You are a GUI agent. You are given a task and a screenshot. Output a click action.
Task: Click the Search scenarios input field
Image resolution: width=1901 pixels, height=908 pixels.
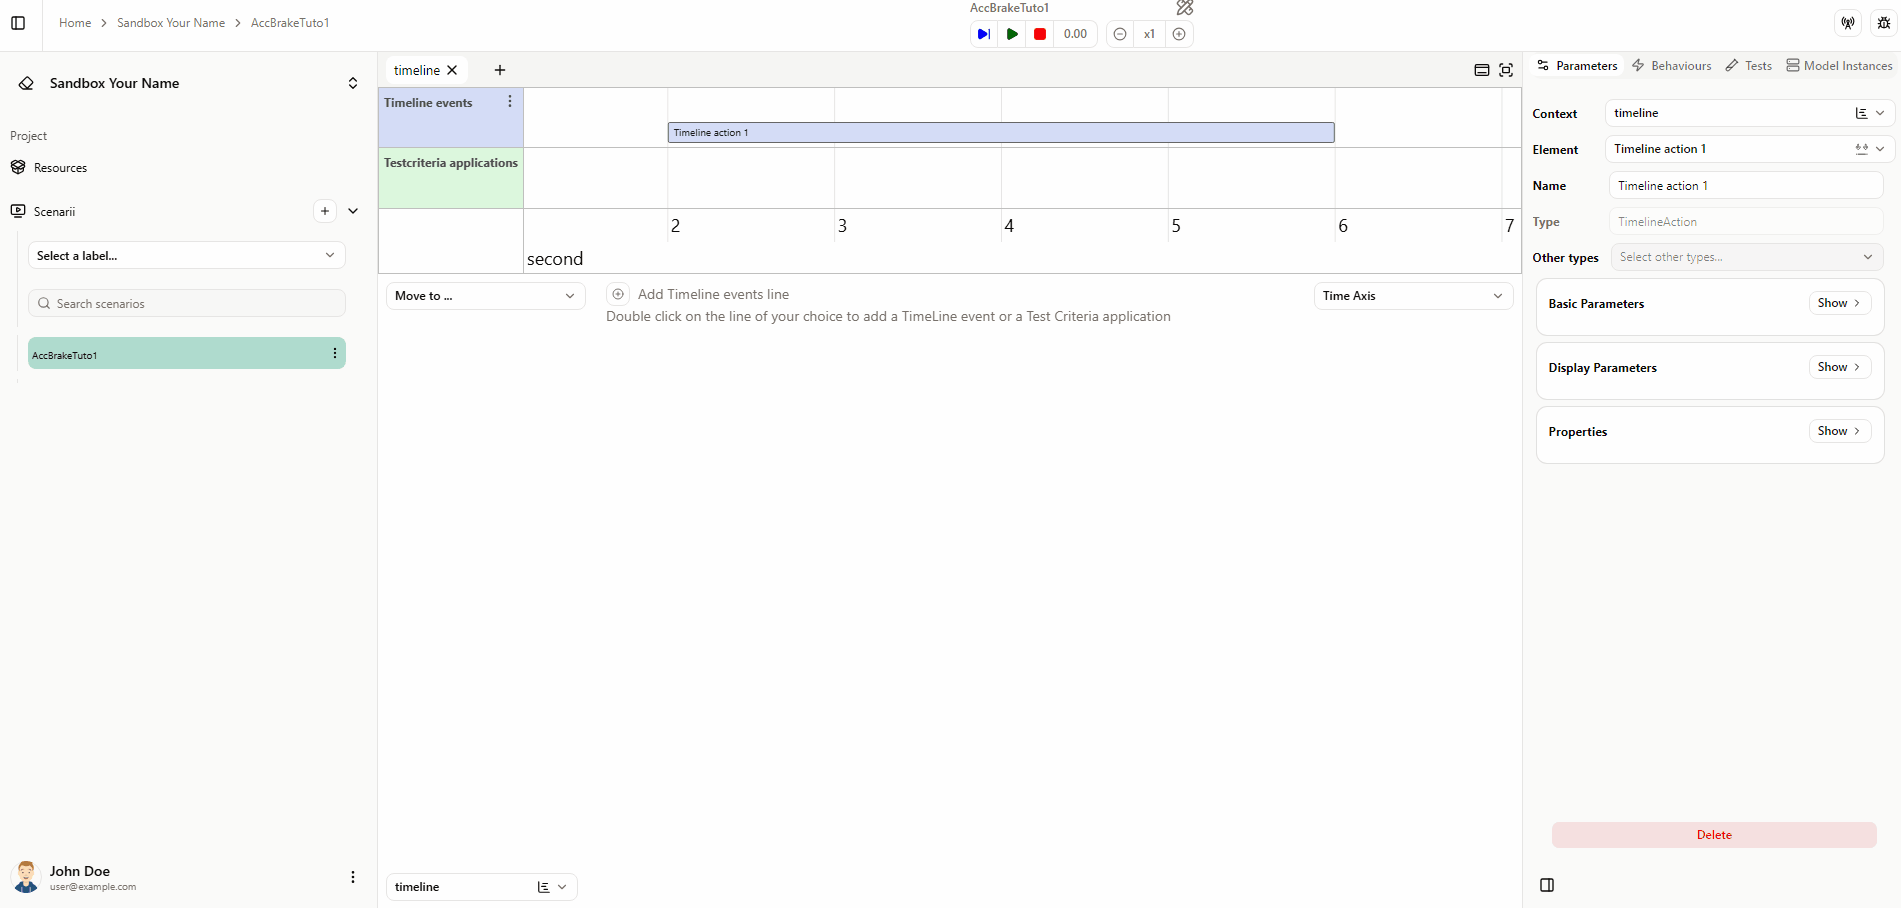pyautogui.click(x=186, y=302)
